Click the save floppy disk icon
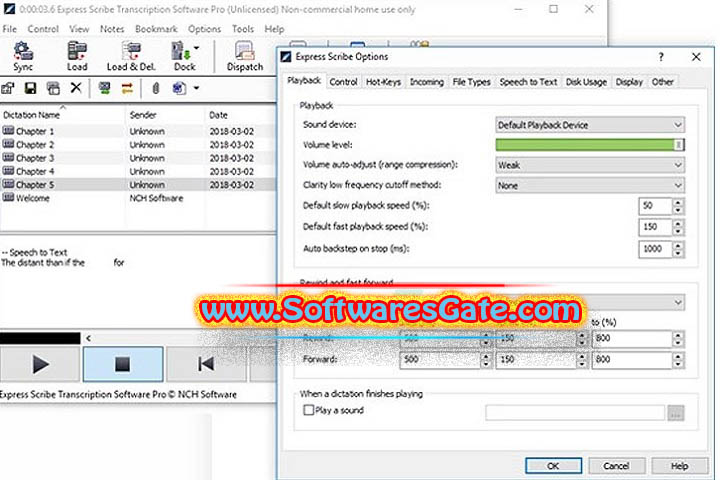This screenshot has width=720, height=480. pyautogui.click(x=30, y=88)
